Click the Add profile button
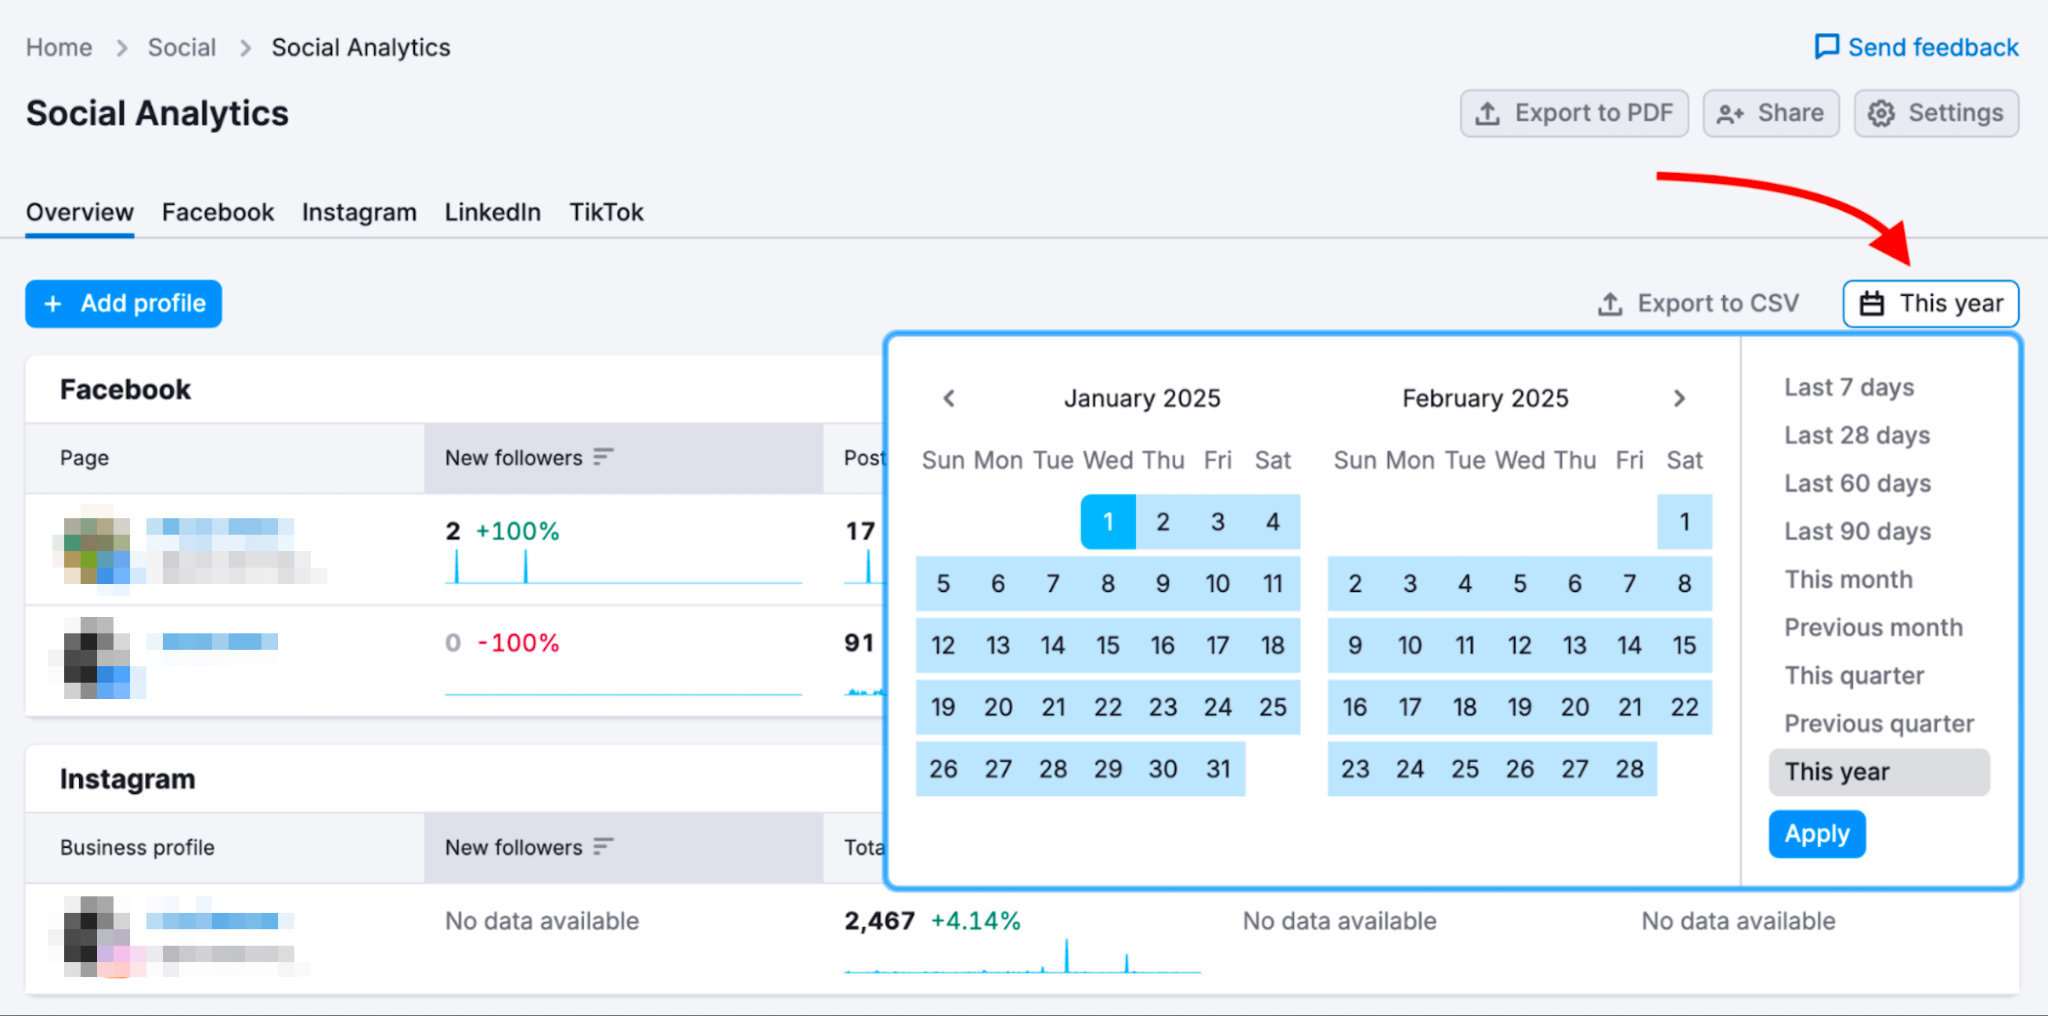Image resolution: width=2048 pixels, height=1016 pixels. (x=122, y=303)
